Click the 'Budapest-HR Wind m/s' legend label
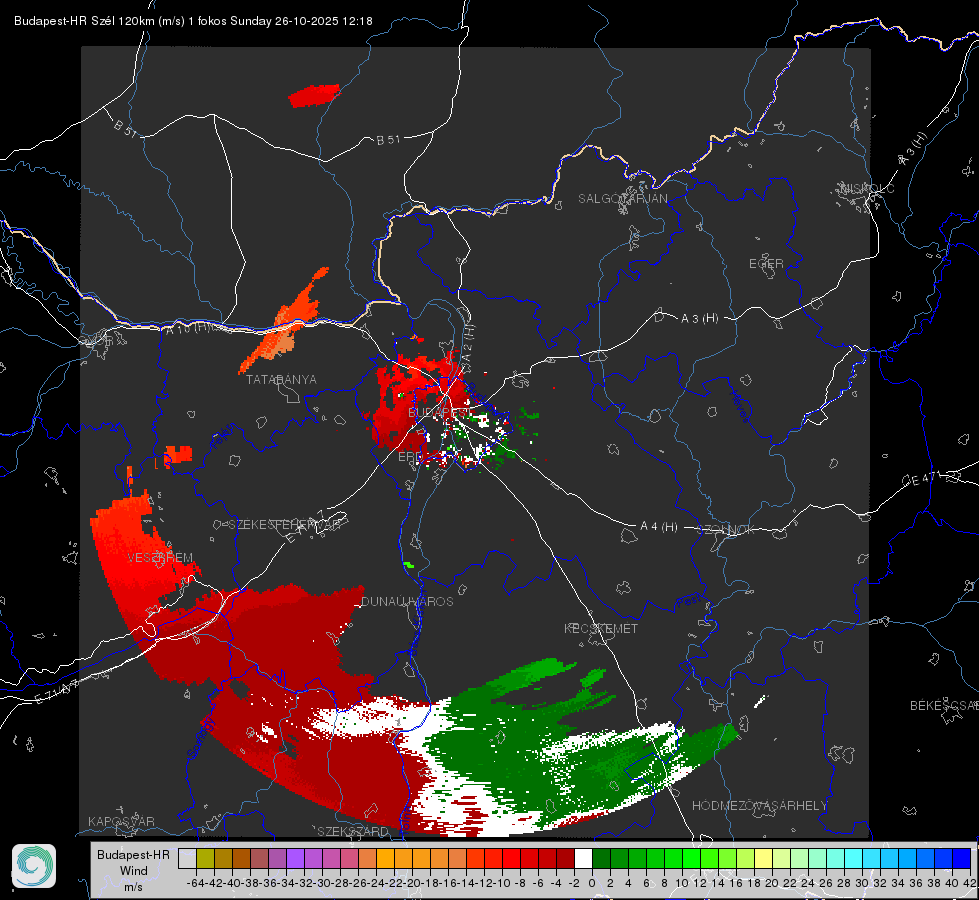This screenshot has width=979, height=900. [133, 871]
